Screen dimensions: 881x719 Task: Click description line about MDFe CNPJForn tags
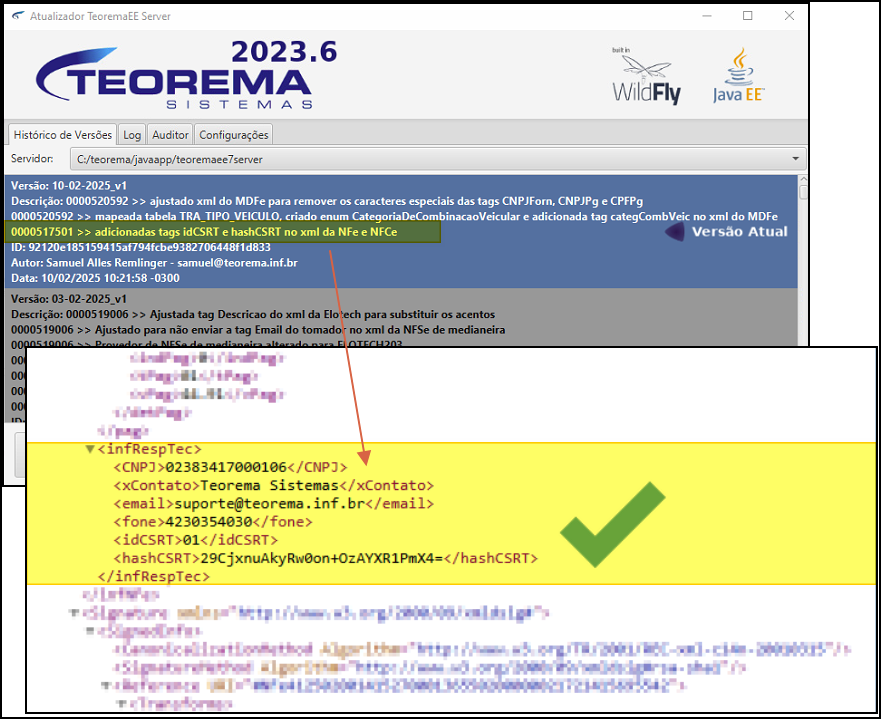327,201
